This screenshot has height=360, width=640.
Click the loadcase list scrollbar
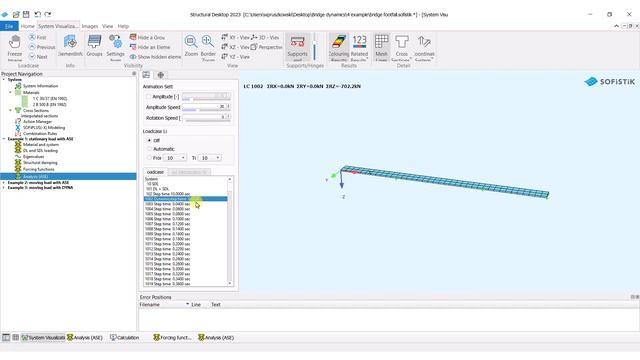click(230, 231)
